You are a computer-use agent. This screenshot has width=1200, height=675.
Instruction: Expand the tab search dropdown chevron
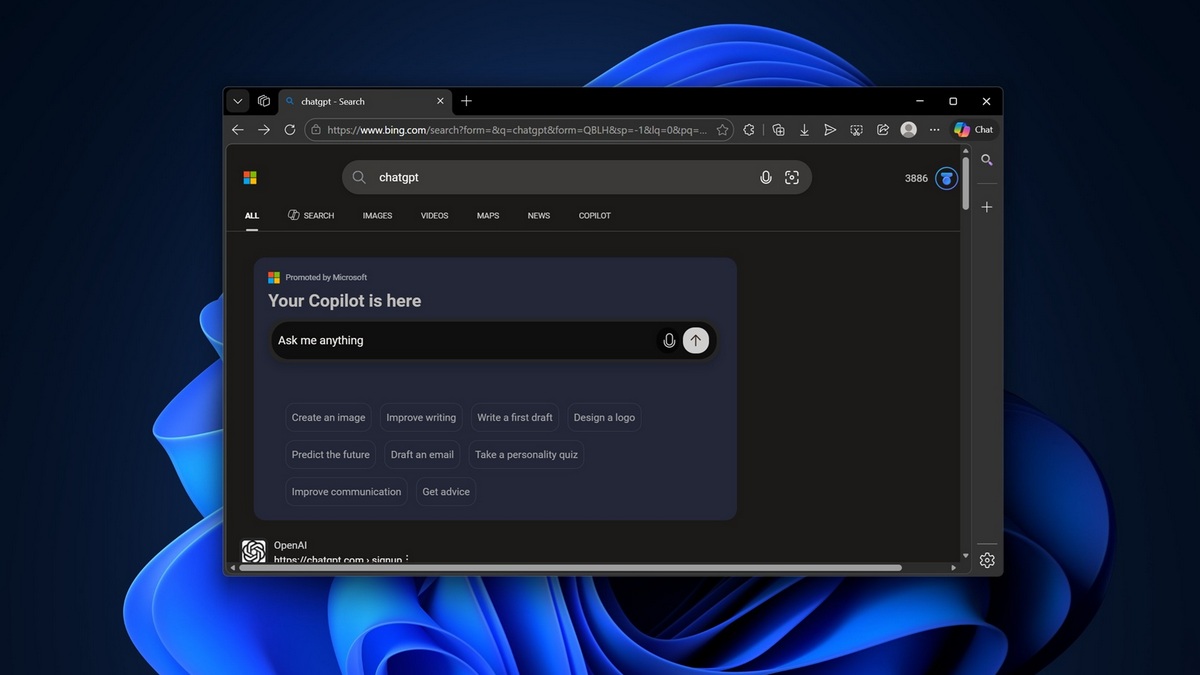click(237, 101)
